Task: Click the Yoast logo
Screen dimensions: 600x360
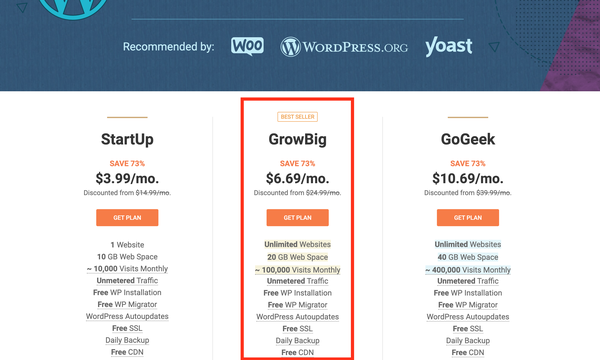Action: click(x=448, y=47)
